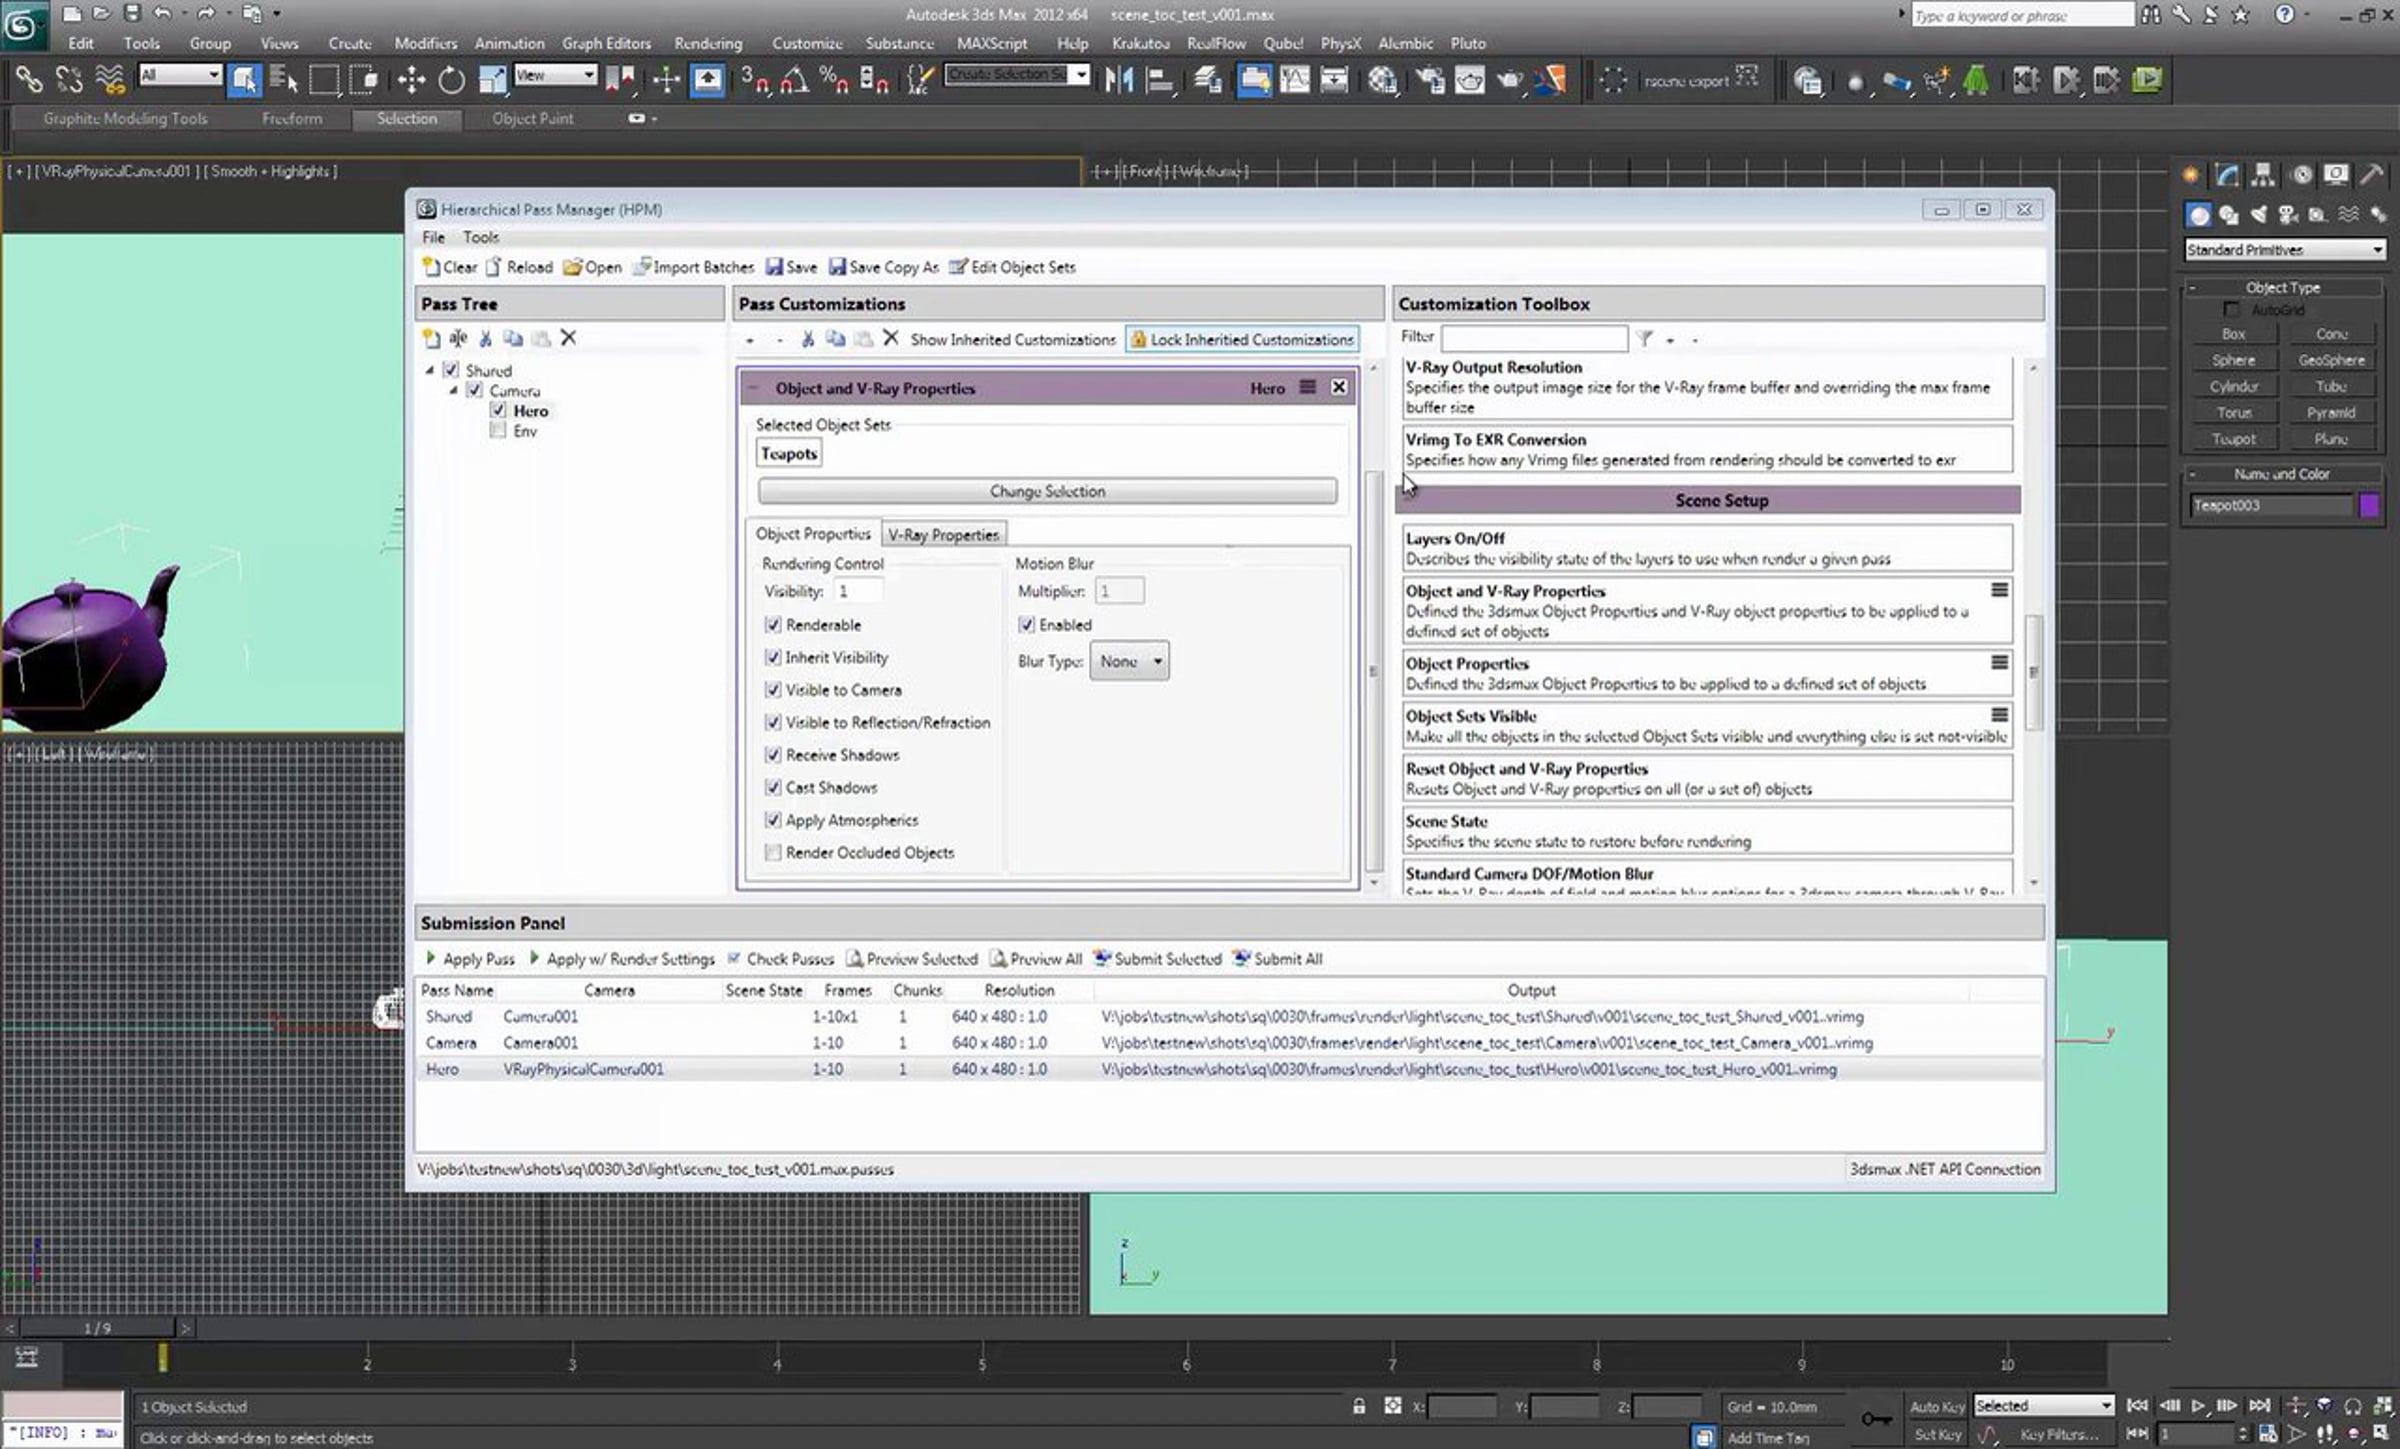Collapse the Shared tree node
This screenshot has height=1449, width=2400.
[x=429, y=370]
